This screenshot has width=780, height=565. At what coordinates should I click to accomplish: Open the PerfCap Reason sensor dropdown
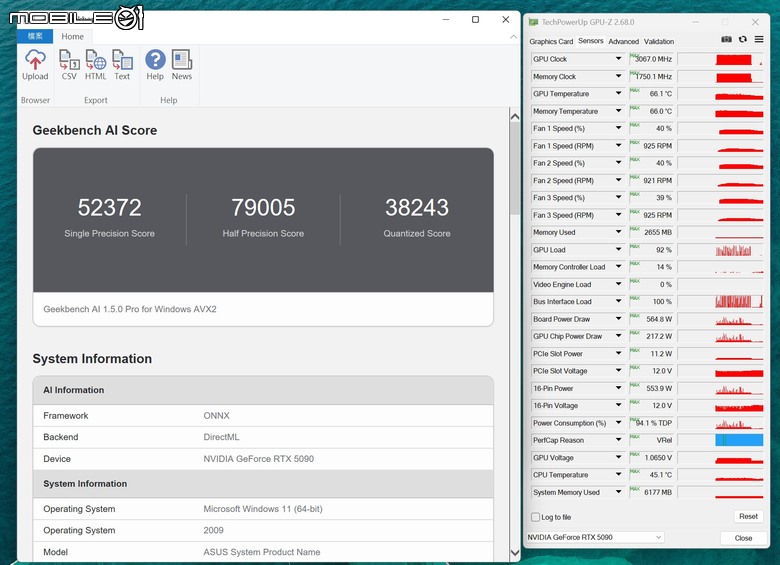618,440
